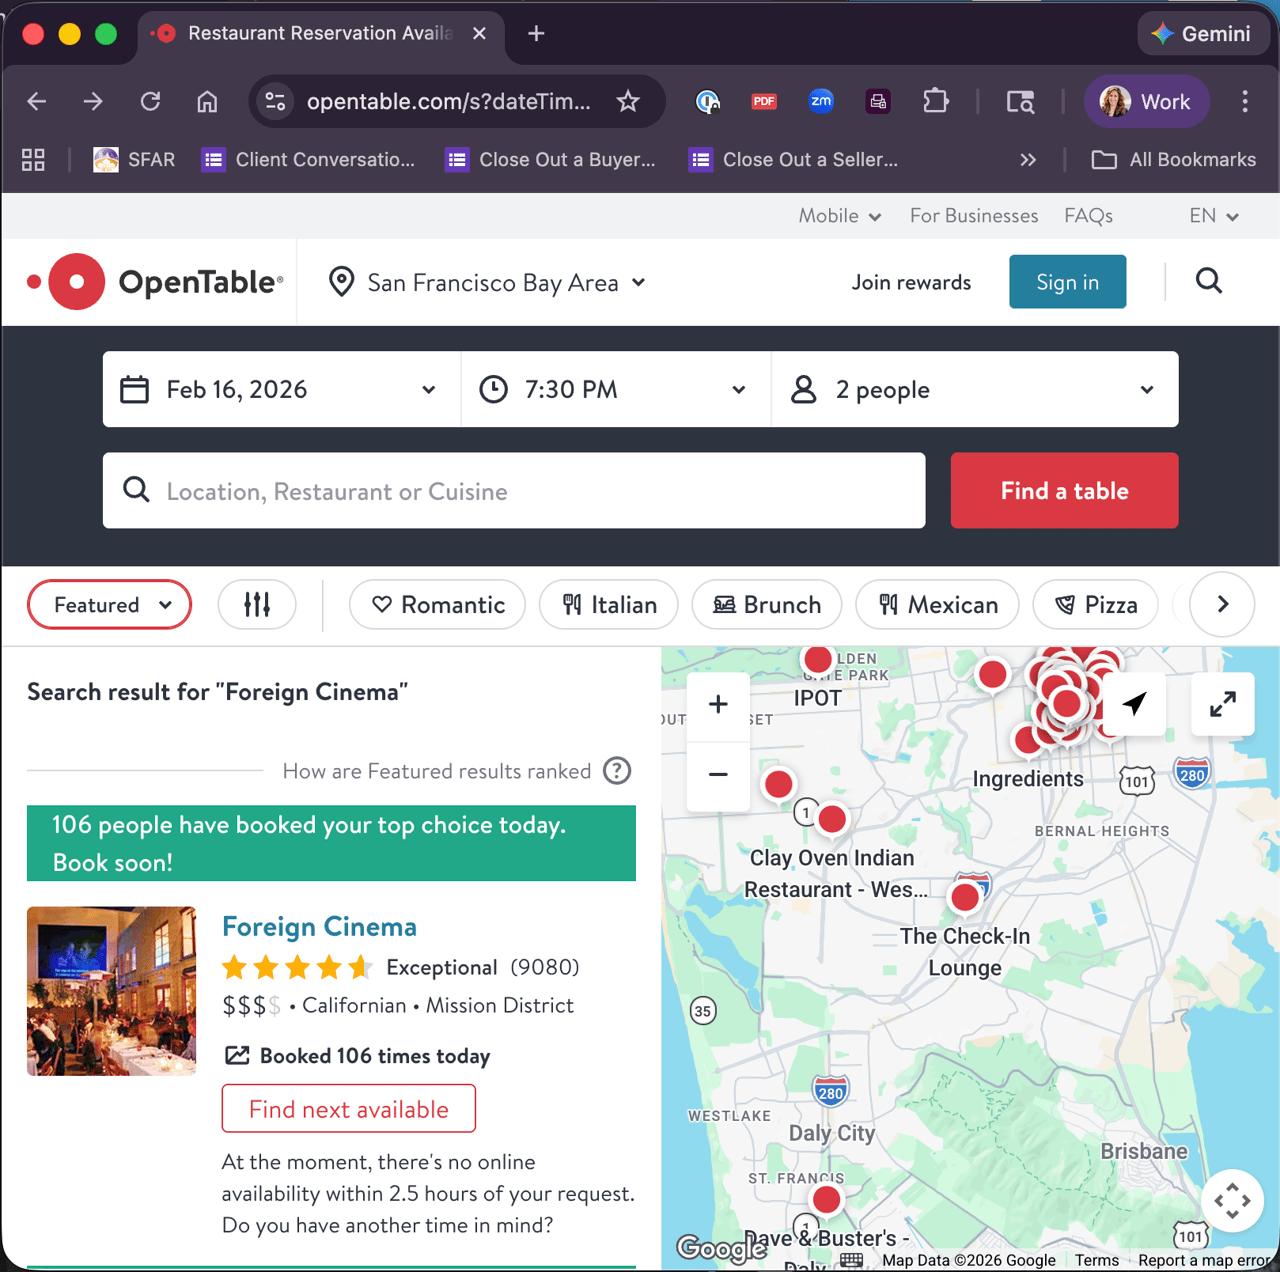Toggle the Romantic filter chip
Image resolution: width=1280 pixels, height=1272 pixels.
(437, 605)
